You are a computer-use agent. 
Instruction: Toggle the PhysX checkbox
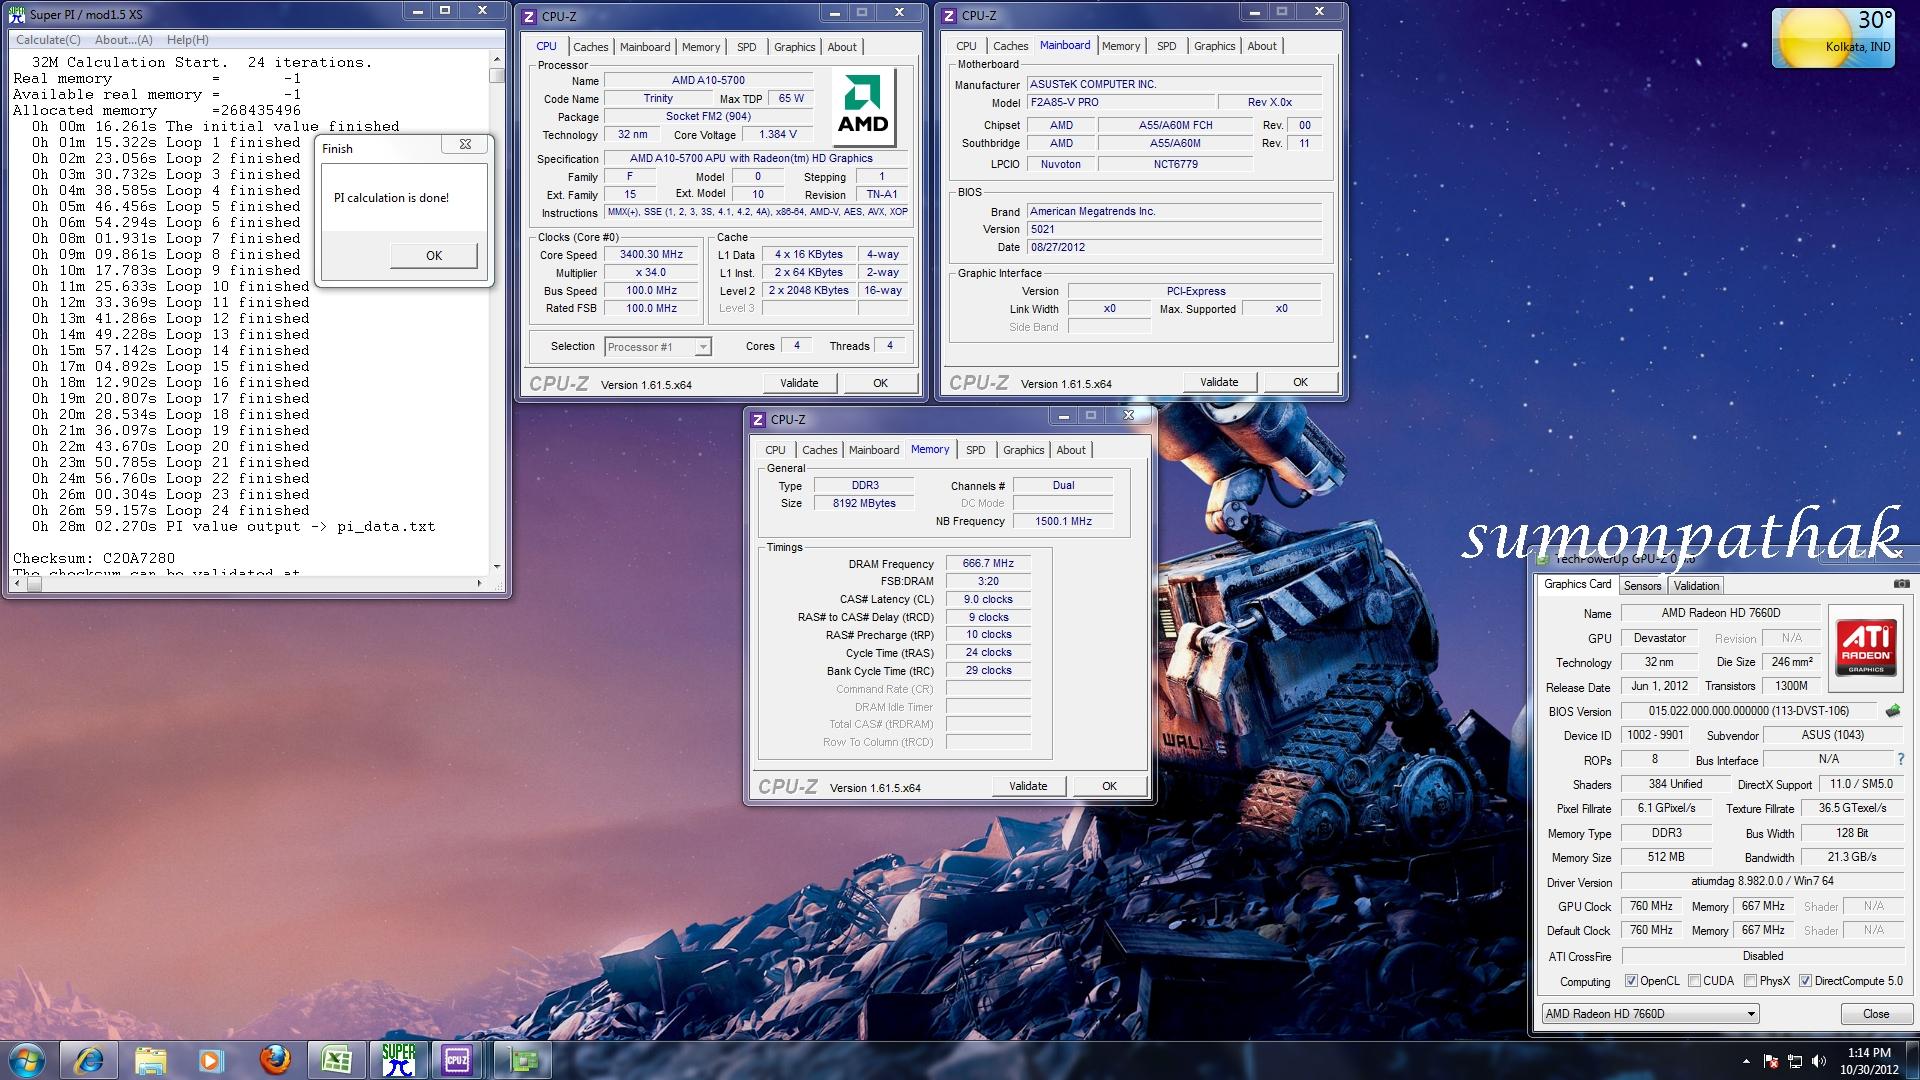(1750, 981)
